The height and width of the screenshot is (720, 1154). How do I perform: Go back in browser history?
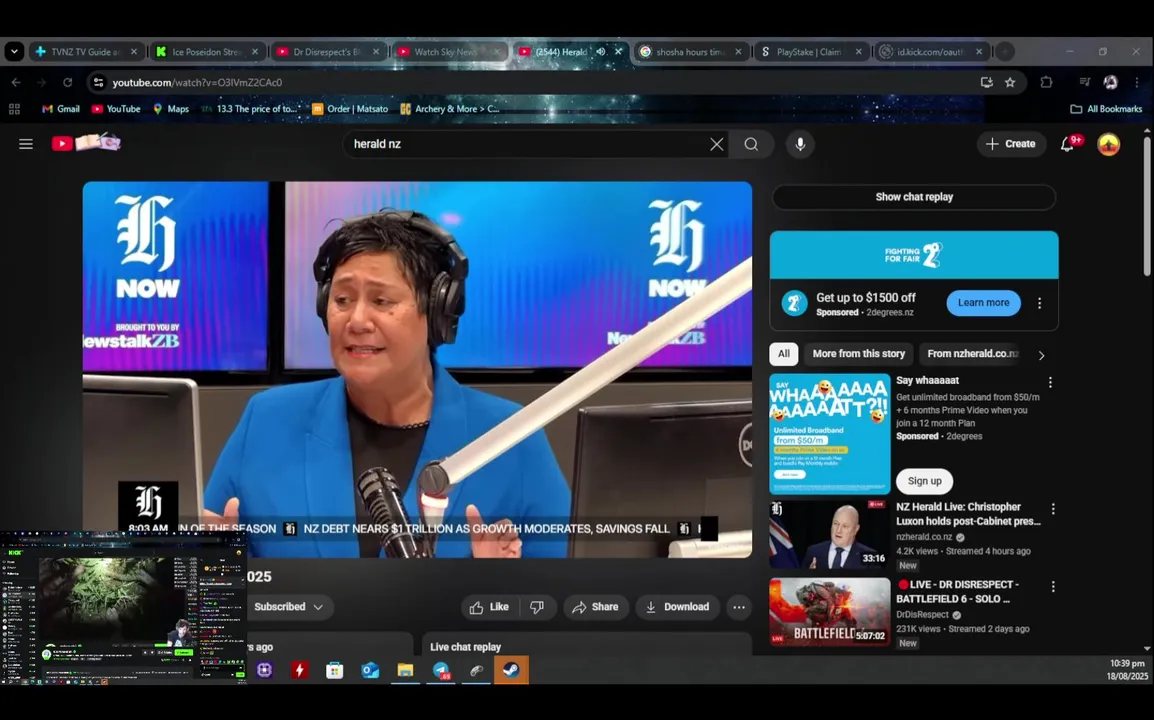click(16, 82)
